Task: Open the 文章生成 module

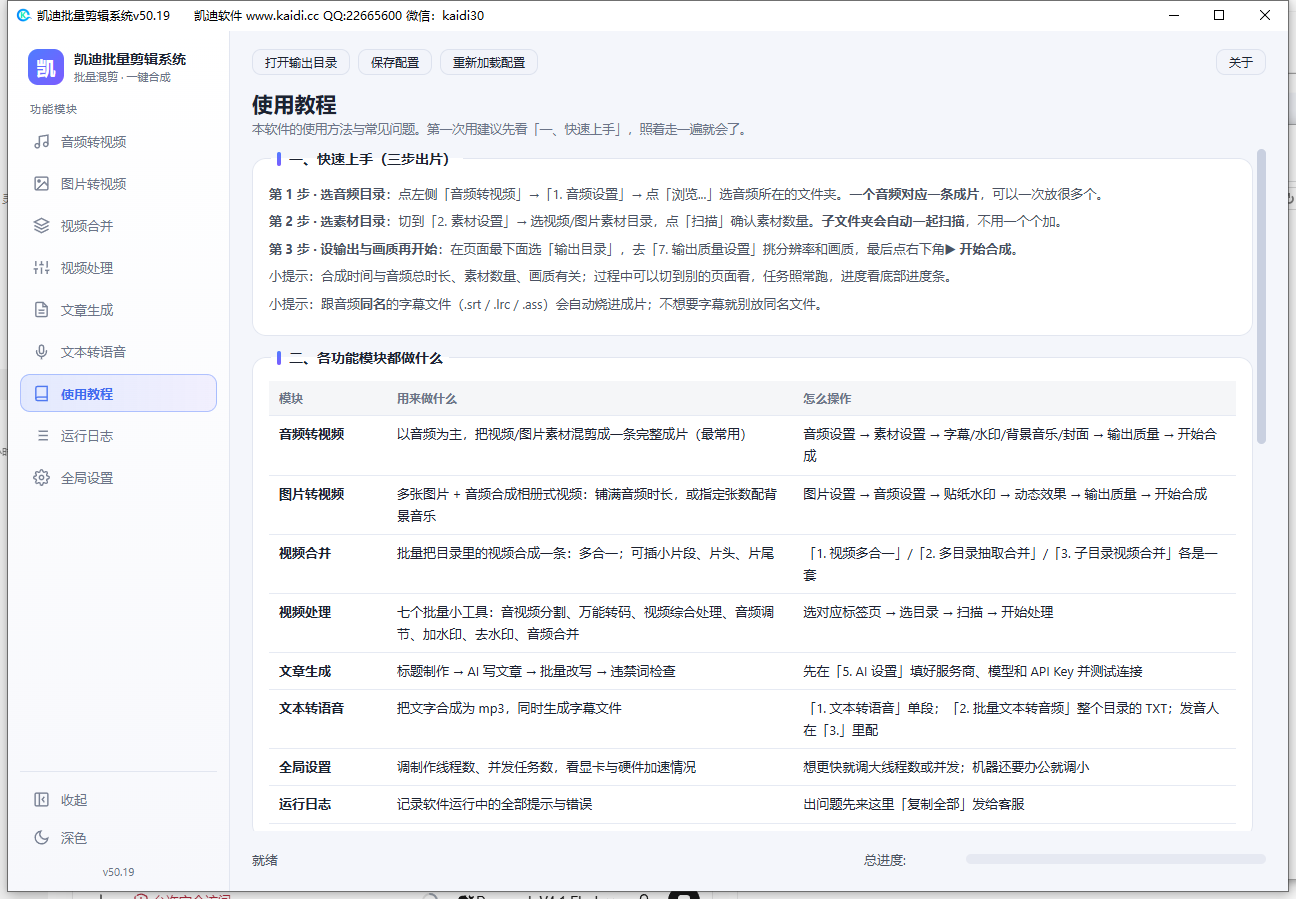Action: [118, 310]
